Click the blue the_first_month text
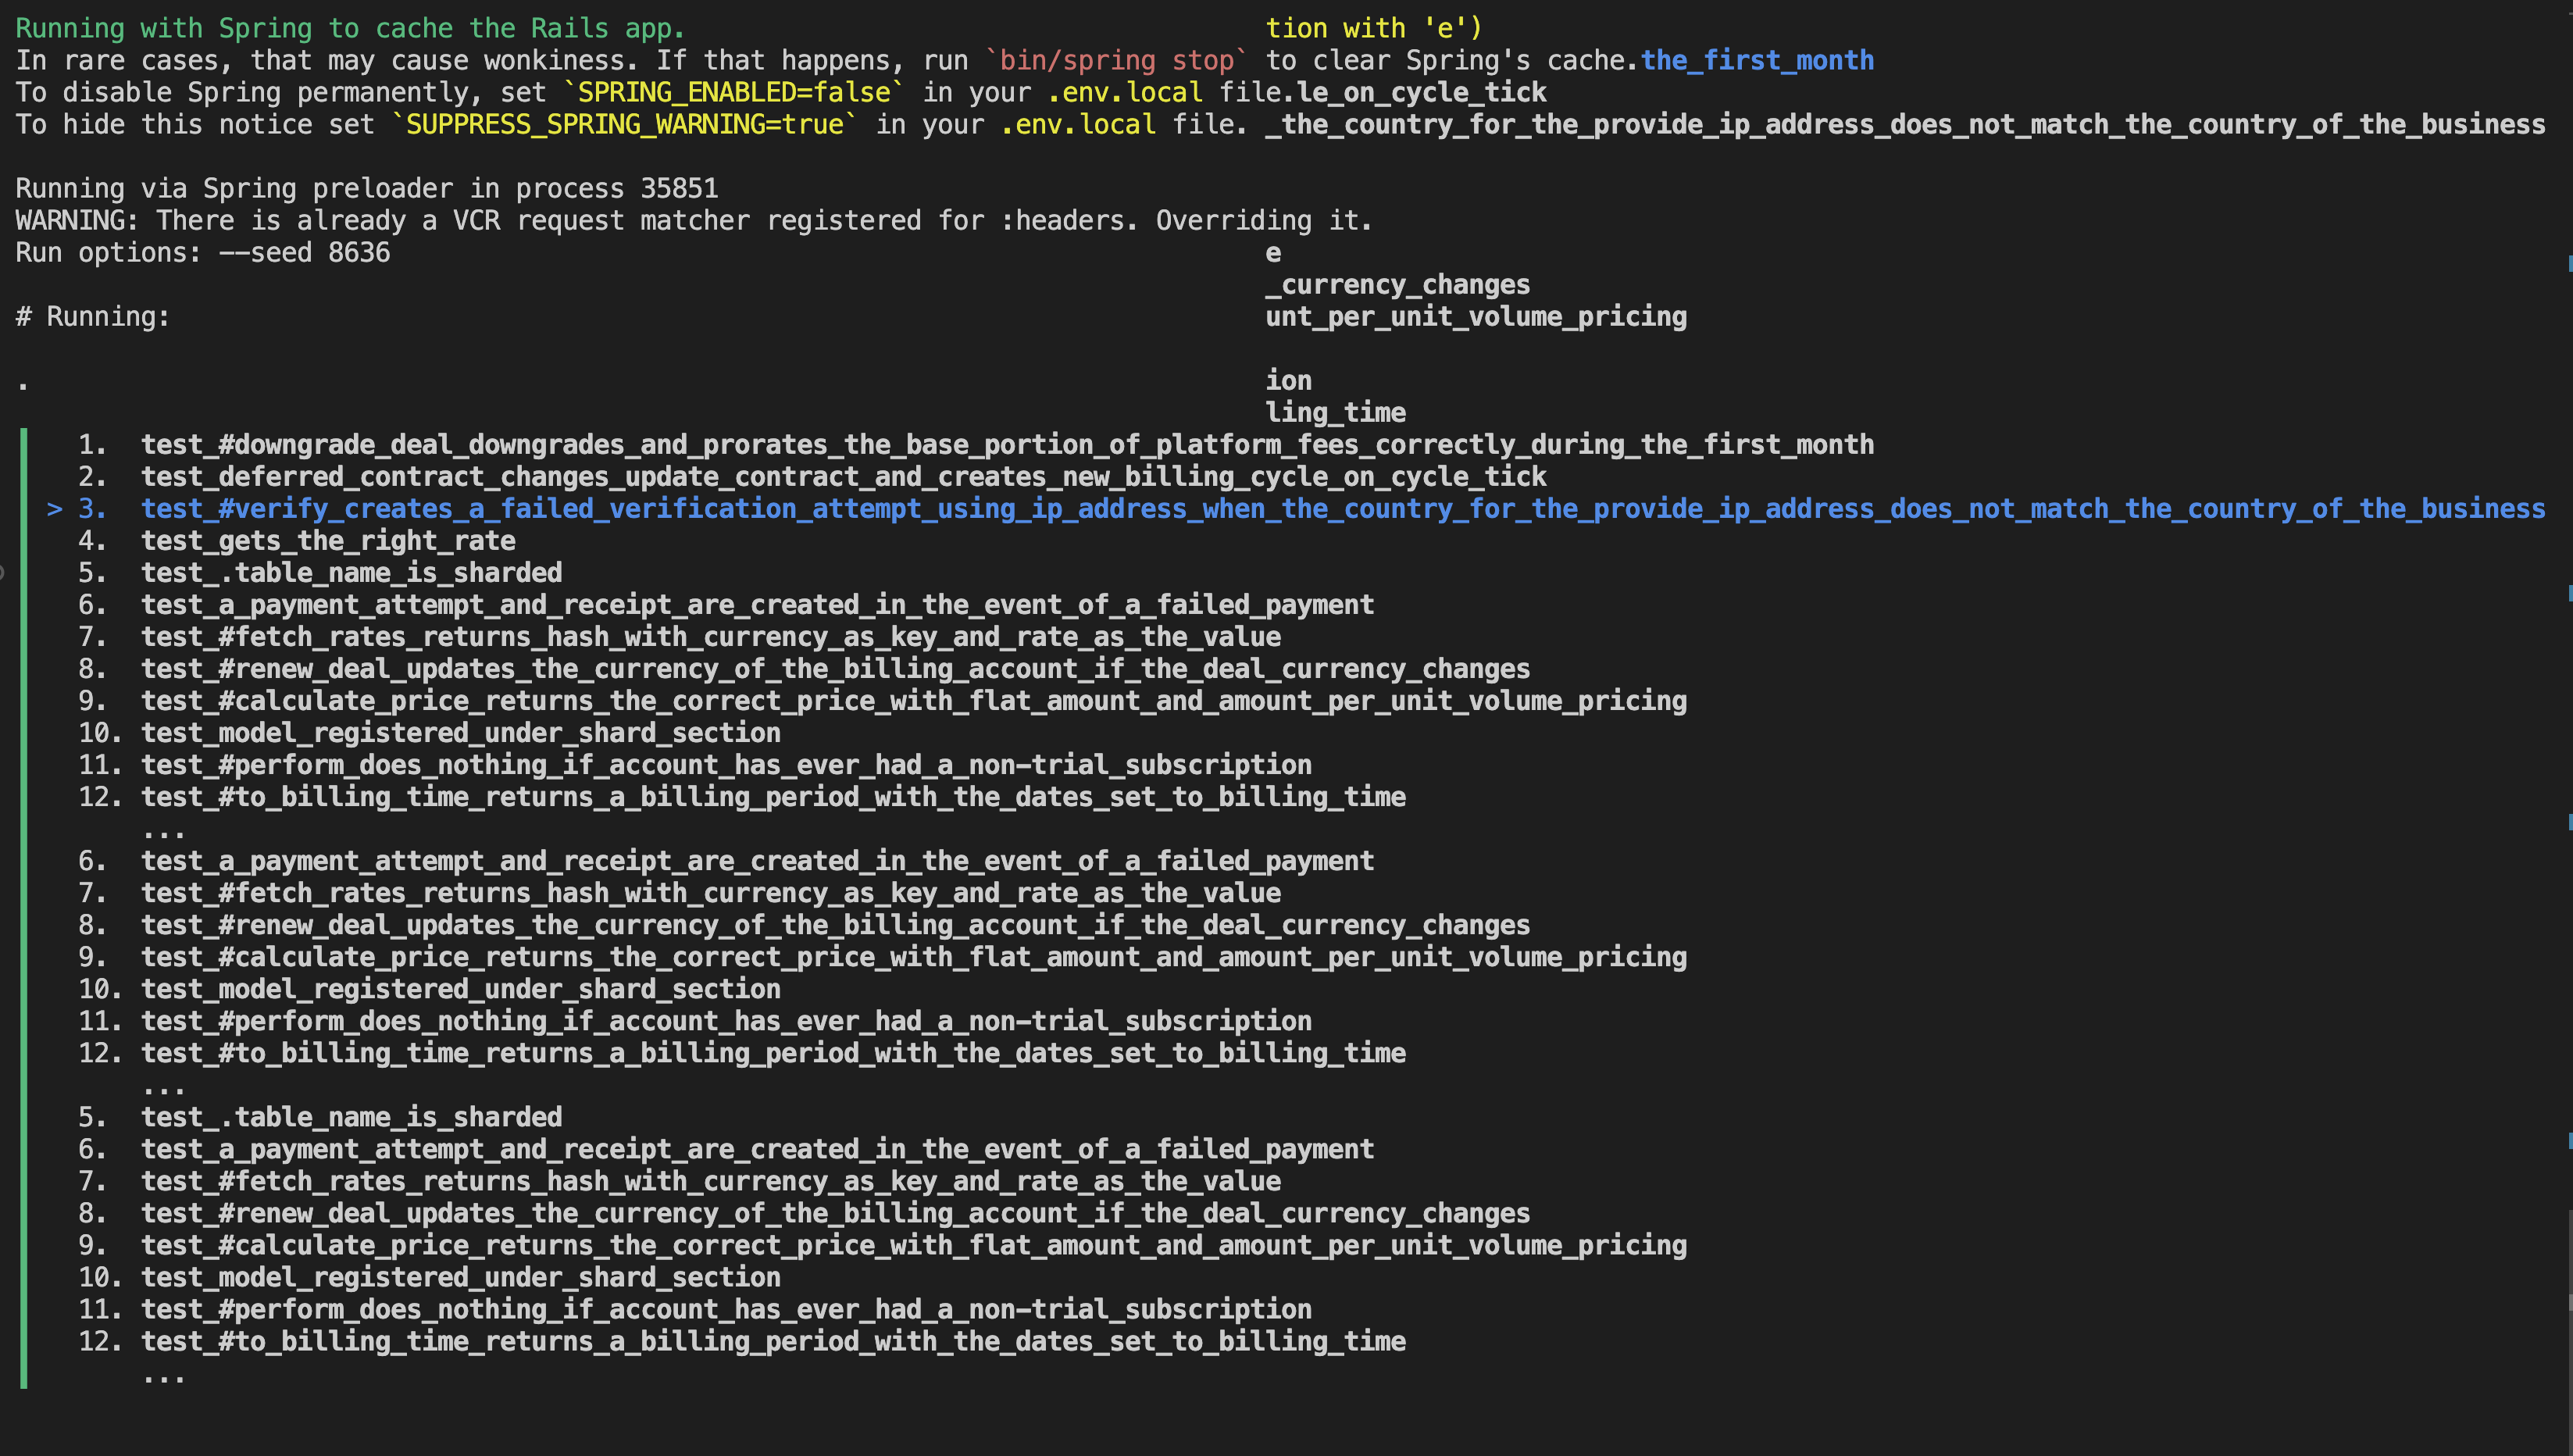Screen dimensions: 2573x1456 coord(1756,60)
